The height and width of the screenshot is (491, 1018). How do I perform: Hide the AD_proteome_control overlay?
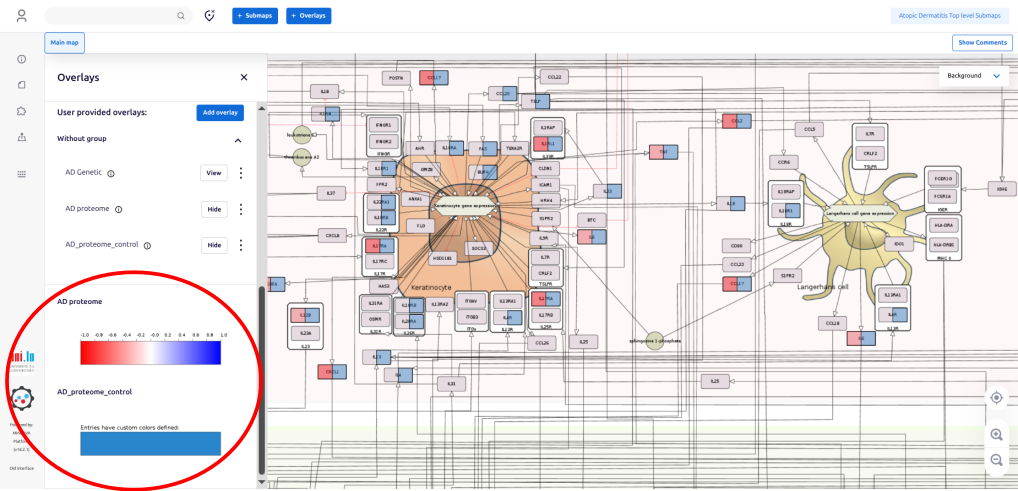214,245
